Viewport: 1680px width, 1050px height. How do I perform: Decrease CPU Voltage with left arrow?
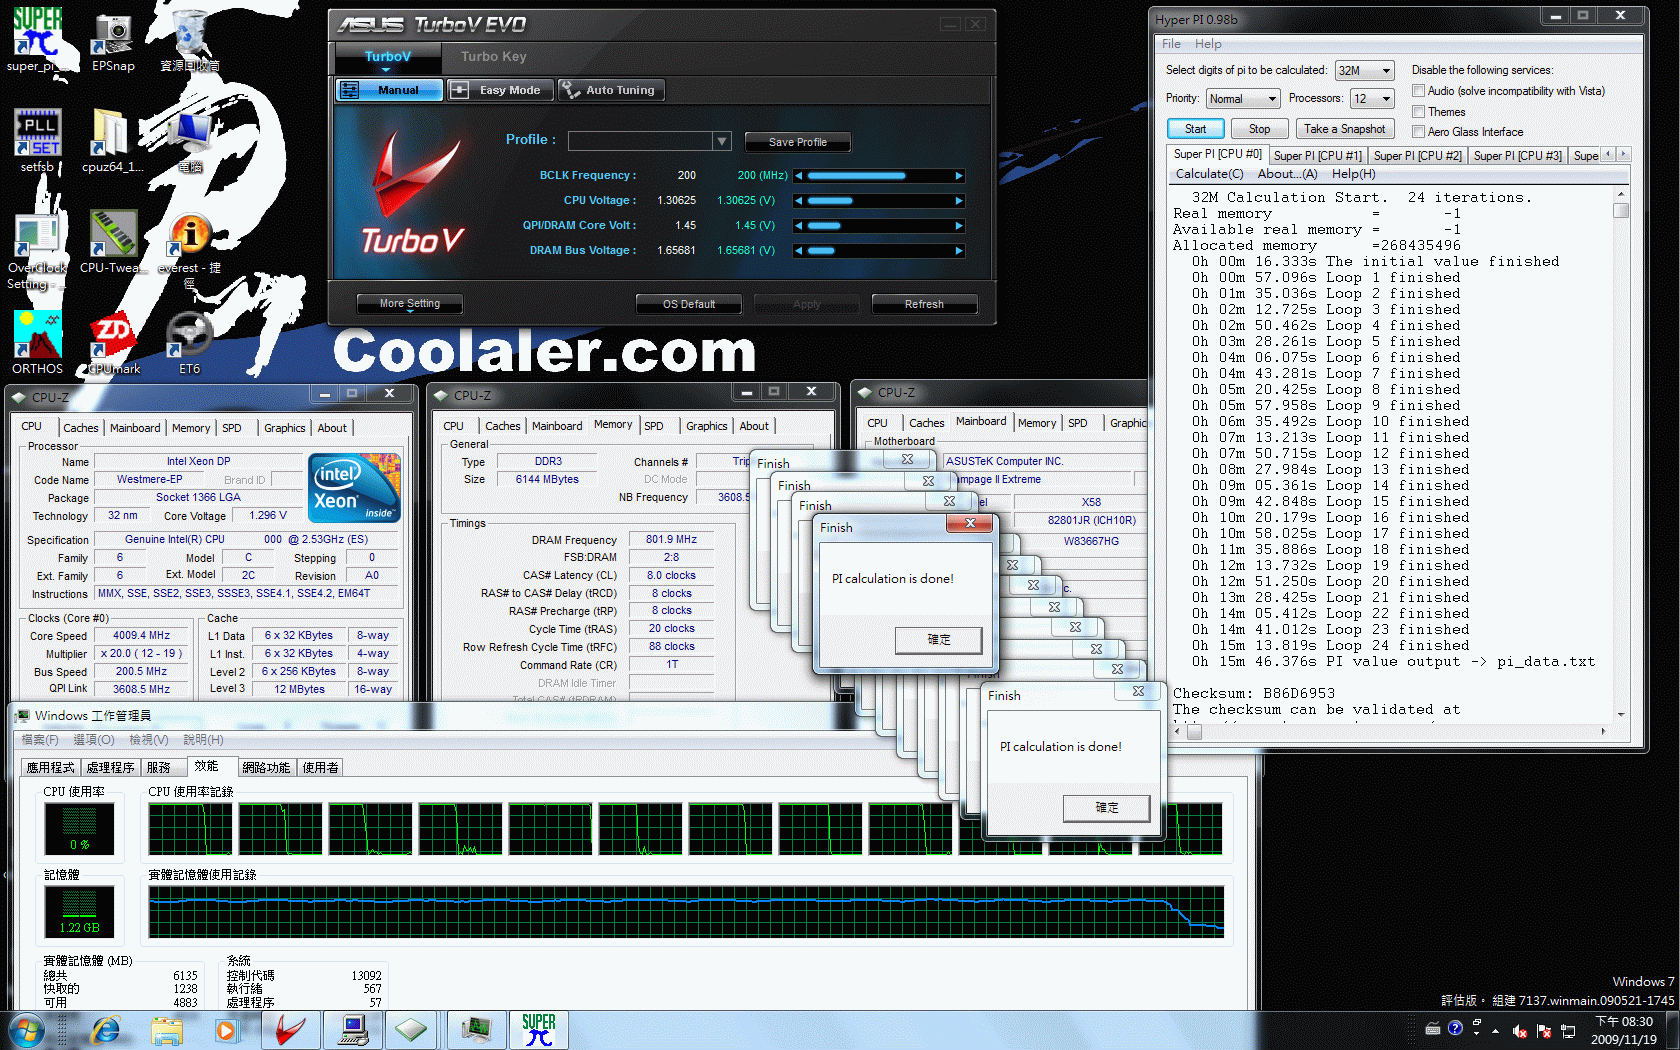pos(799,201)
